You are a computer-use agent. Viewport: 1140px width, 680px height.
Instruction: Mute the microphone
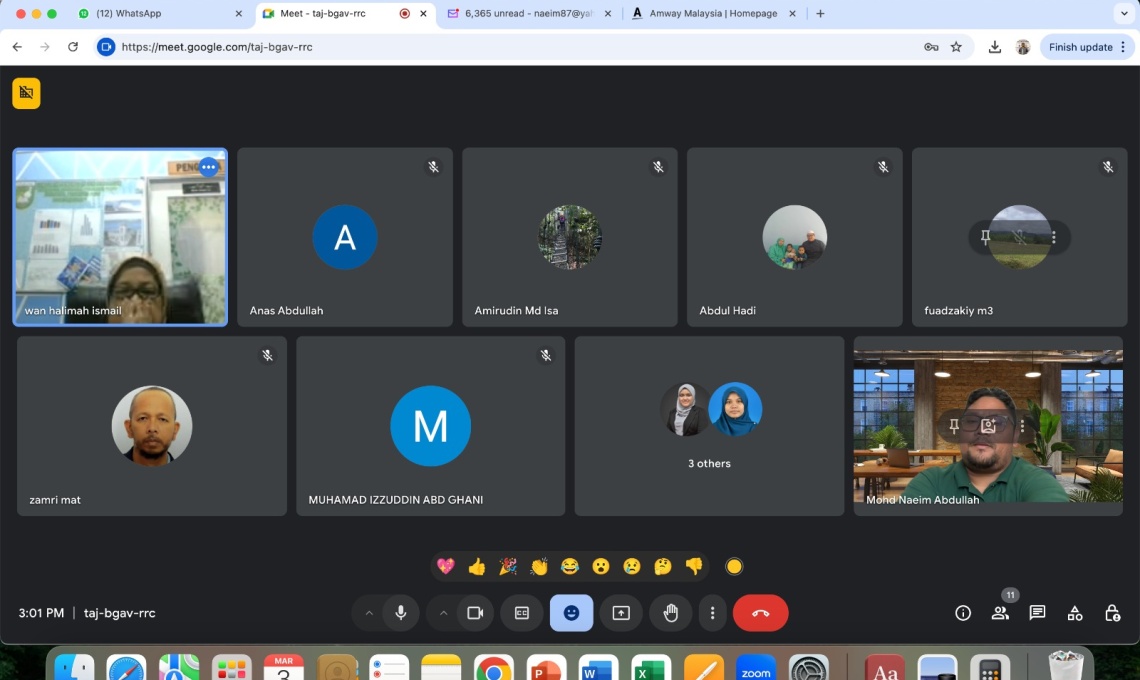click(401, 613)
